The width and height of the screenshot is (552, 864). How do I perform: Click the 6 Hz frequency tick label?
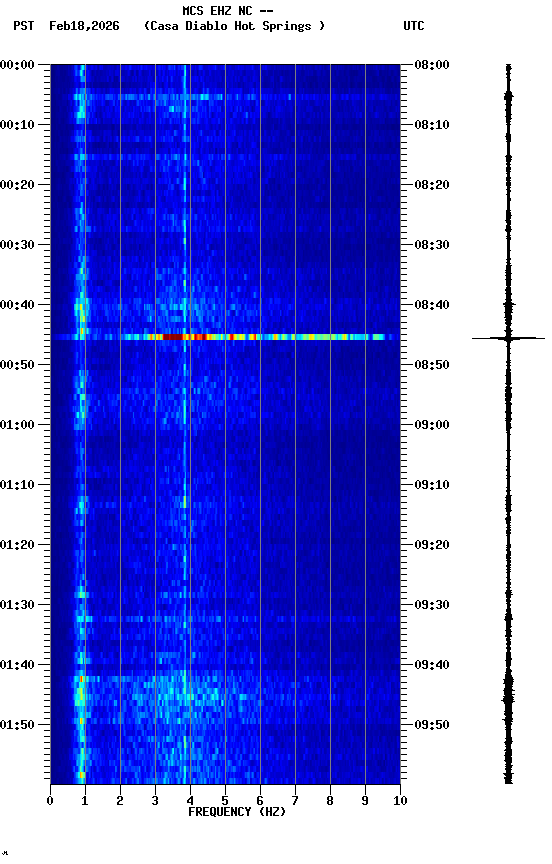coord(260,801)
